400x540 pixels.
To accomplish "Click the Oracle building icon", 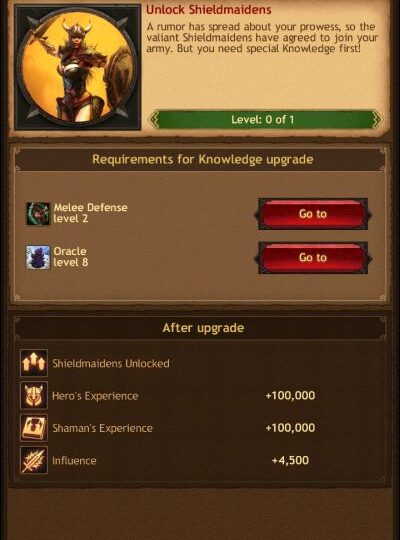I will [x=38, y=257].
